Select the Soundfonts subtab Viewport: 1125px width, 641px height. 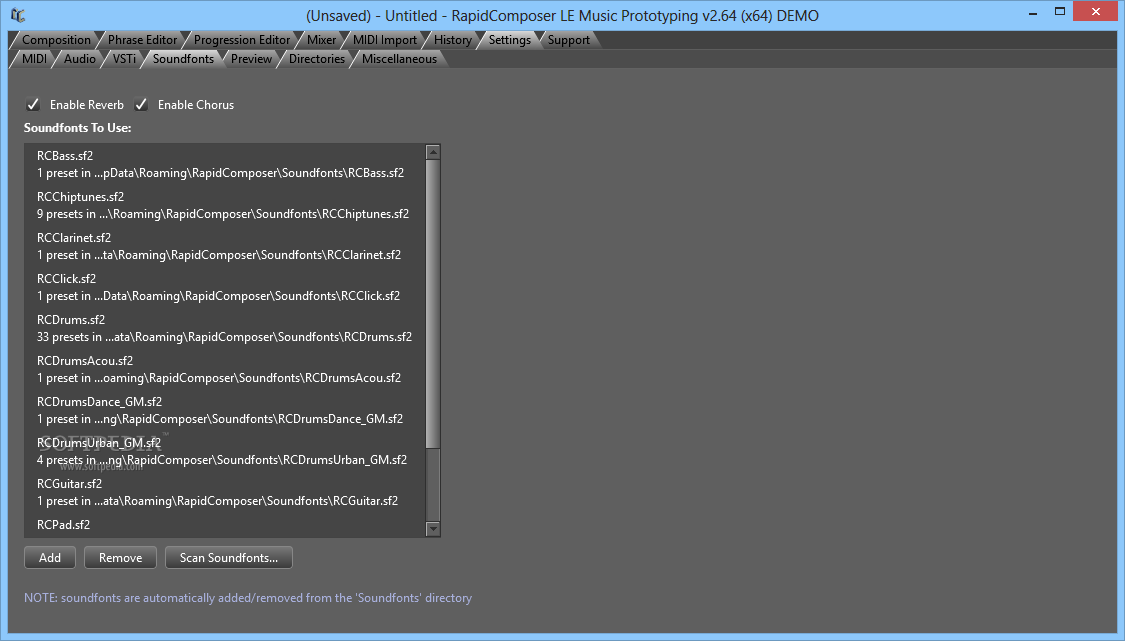(183, 59)
